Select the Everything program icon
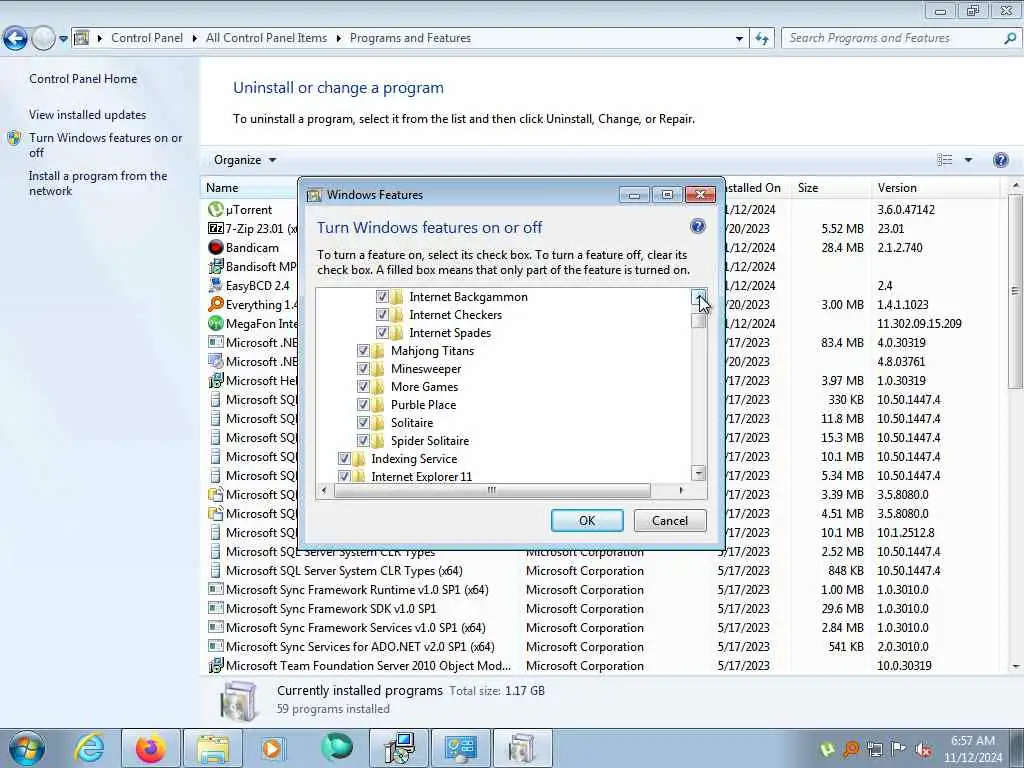 216,304
